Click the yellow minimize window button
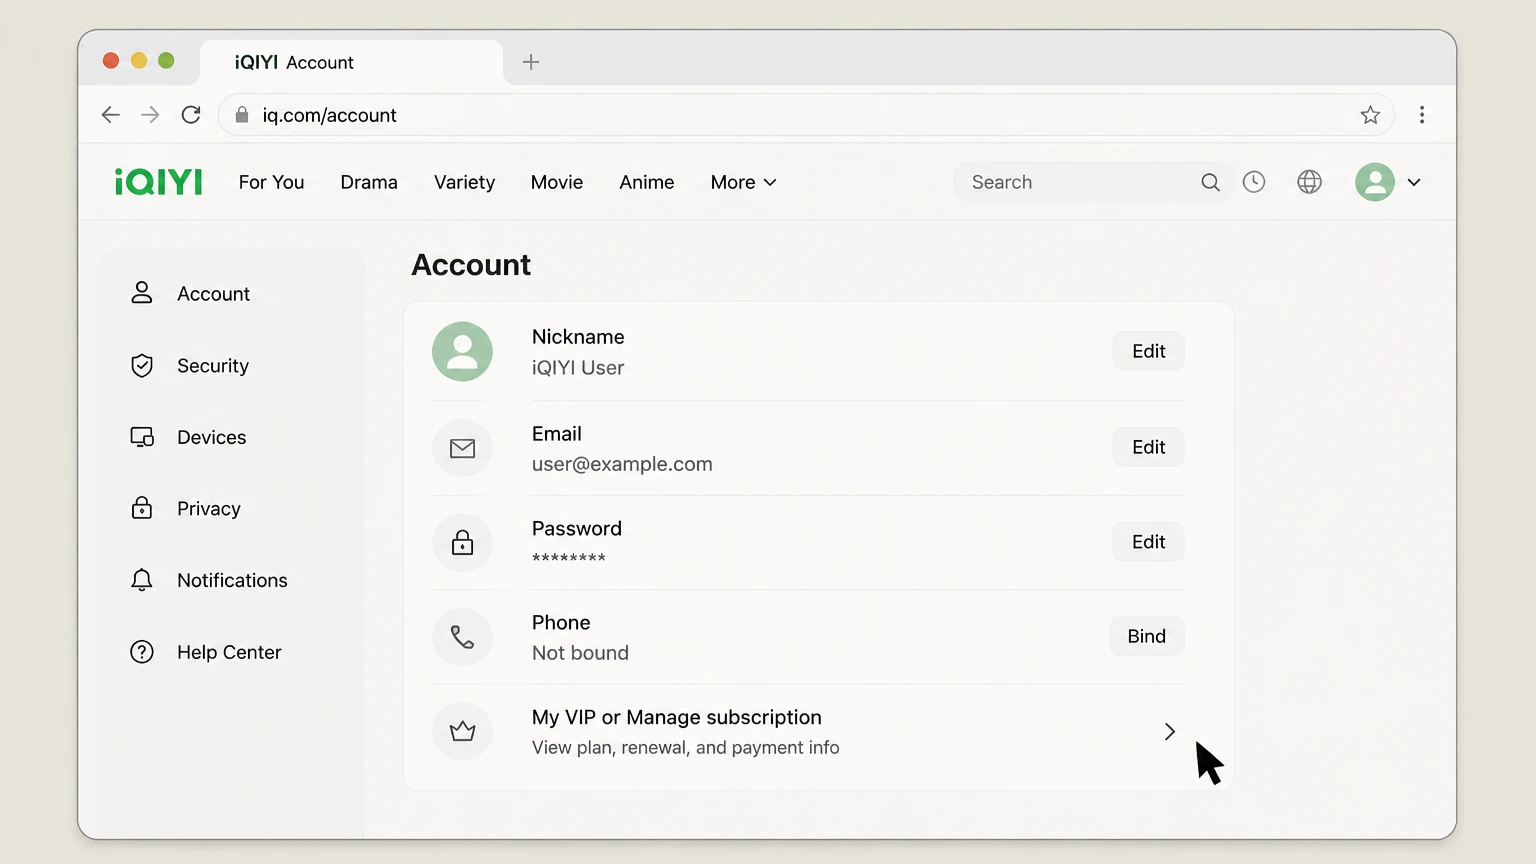1536x864 pixels. (x=139, y=61)
